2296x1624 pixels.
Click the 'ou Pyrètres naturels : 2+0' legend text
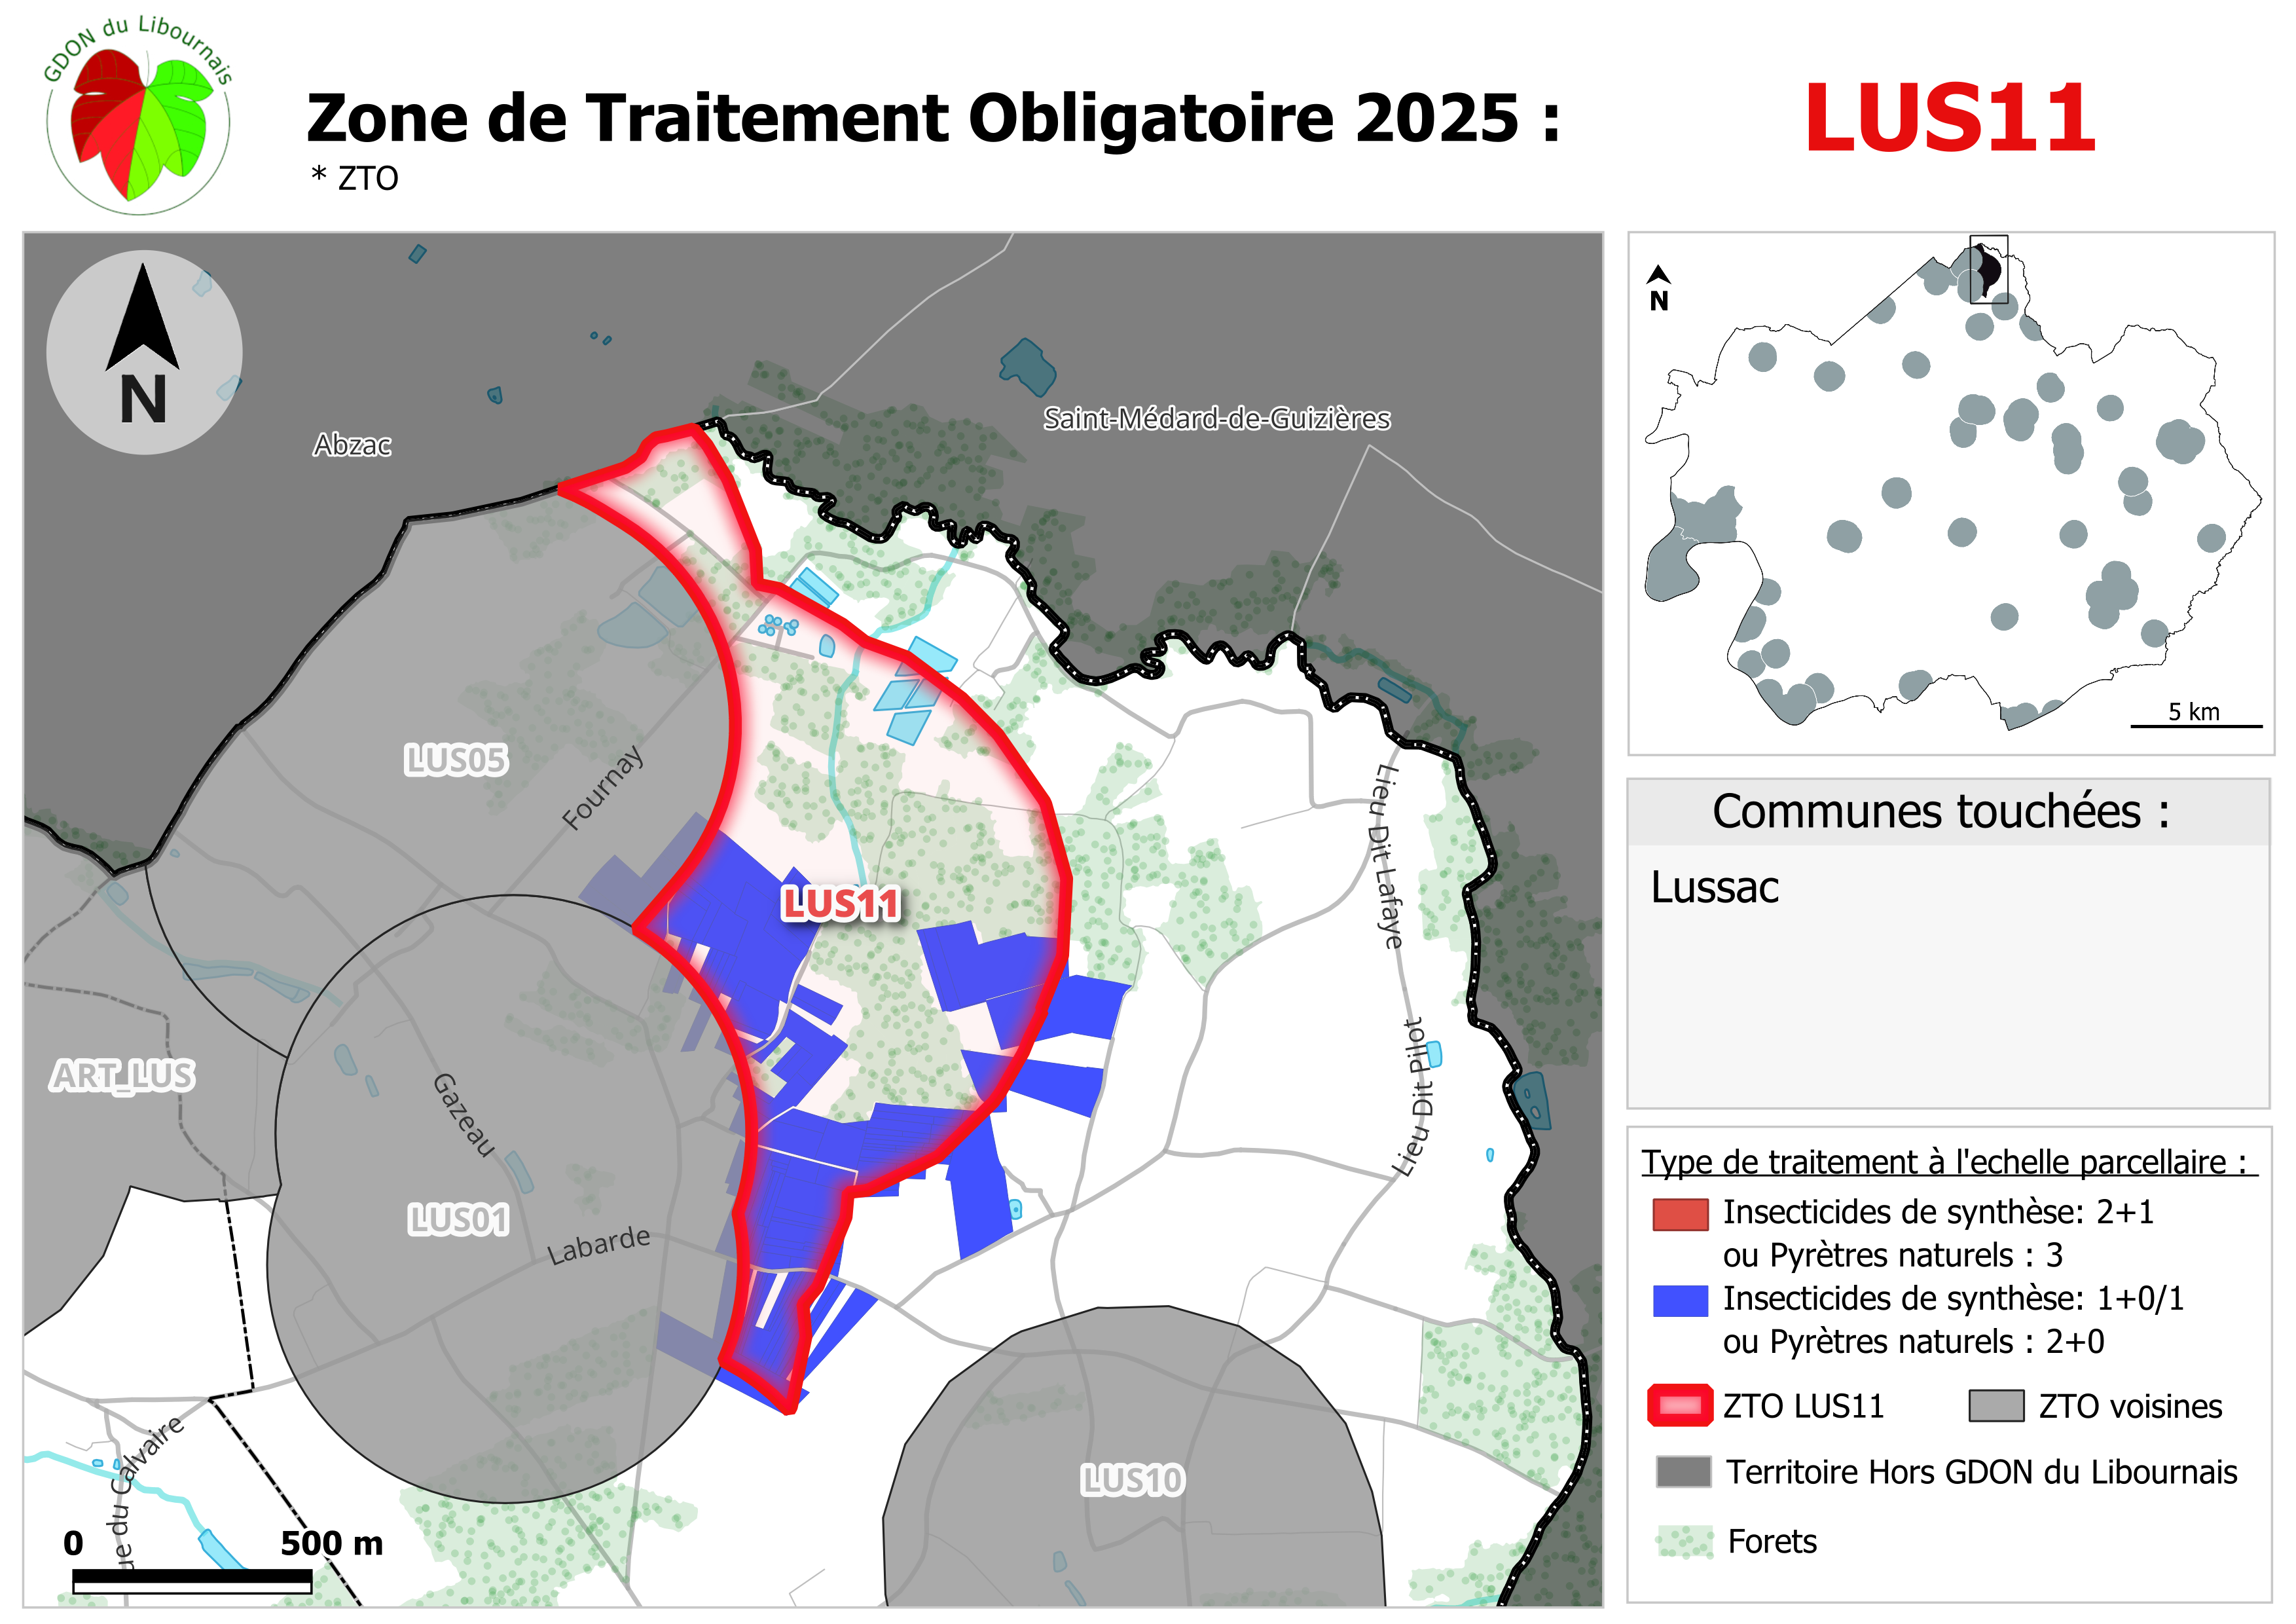1913,1341
